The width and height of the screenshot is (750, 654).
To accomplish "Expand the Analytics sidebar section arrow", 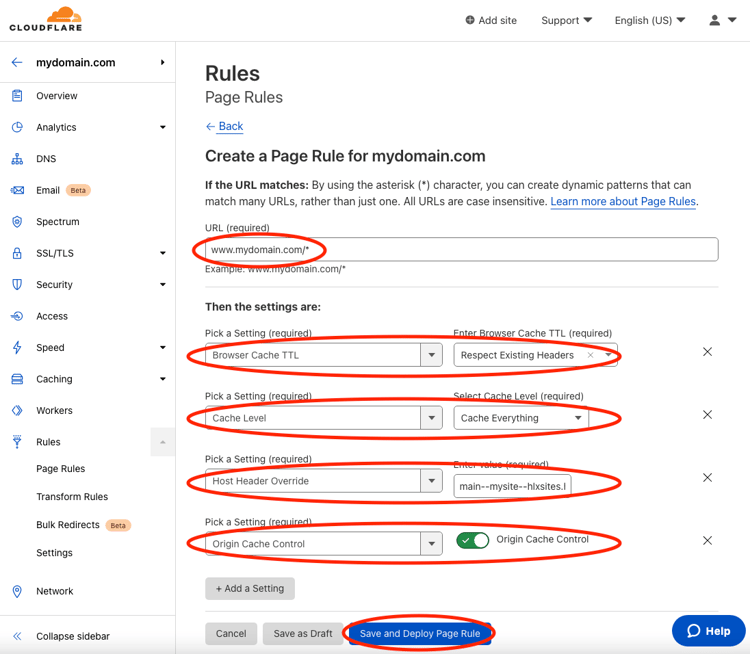I will click(163, 127).
